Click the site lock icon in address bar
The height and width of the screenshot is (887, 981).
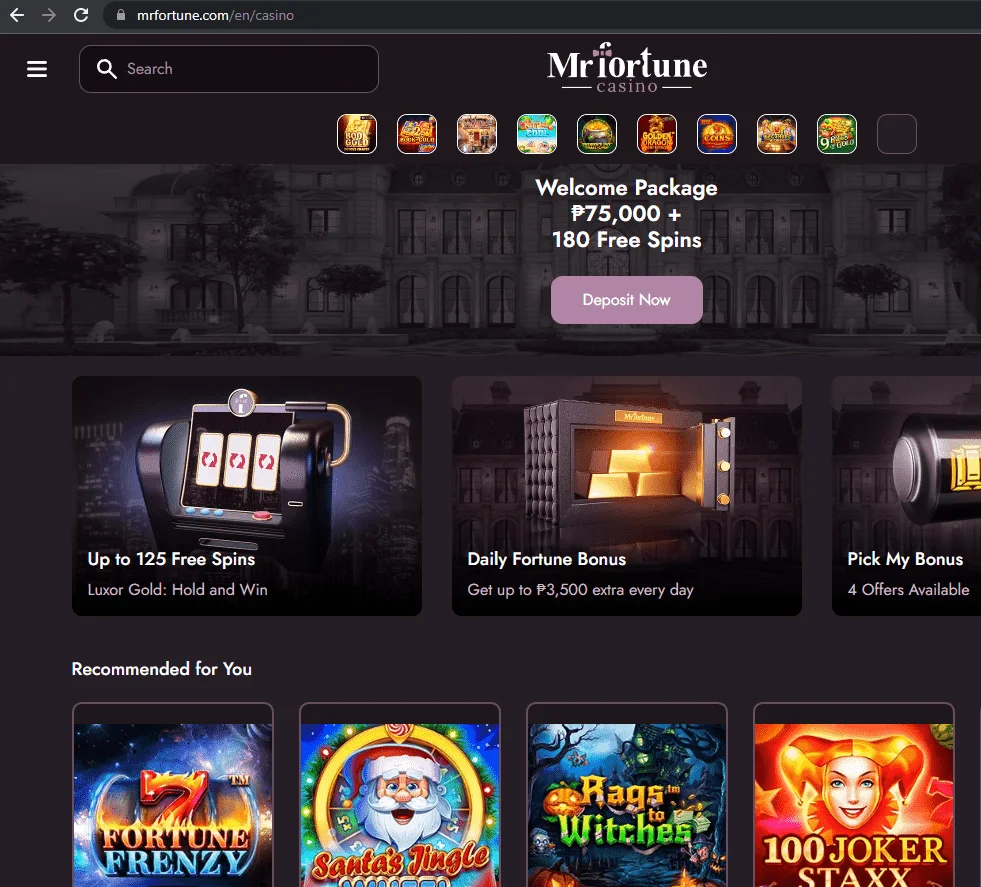tap(121, 15)
